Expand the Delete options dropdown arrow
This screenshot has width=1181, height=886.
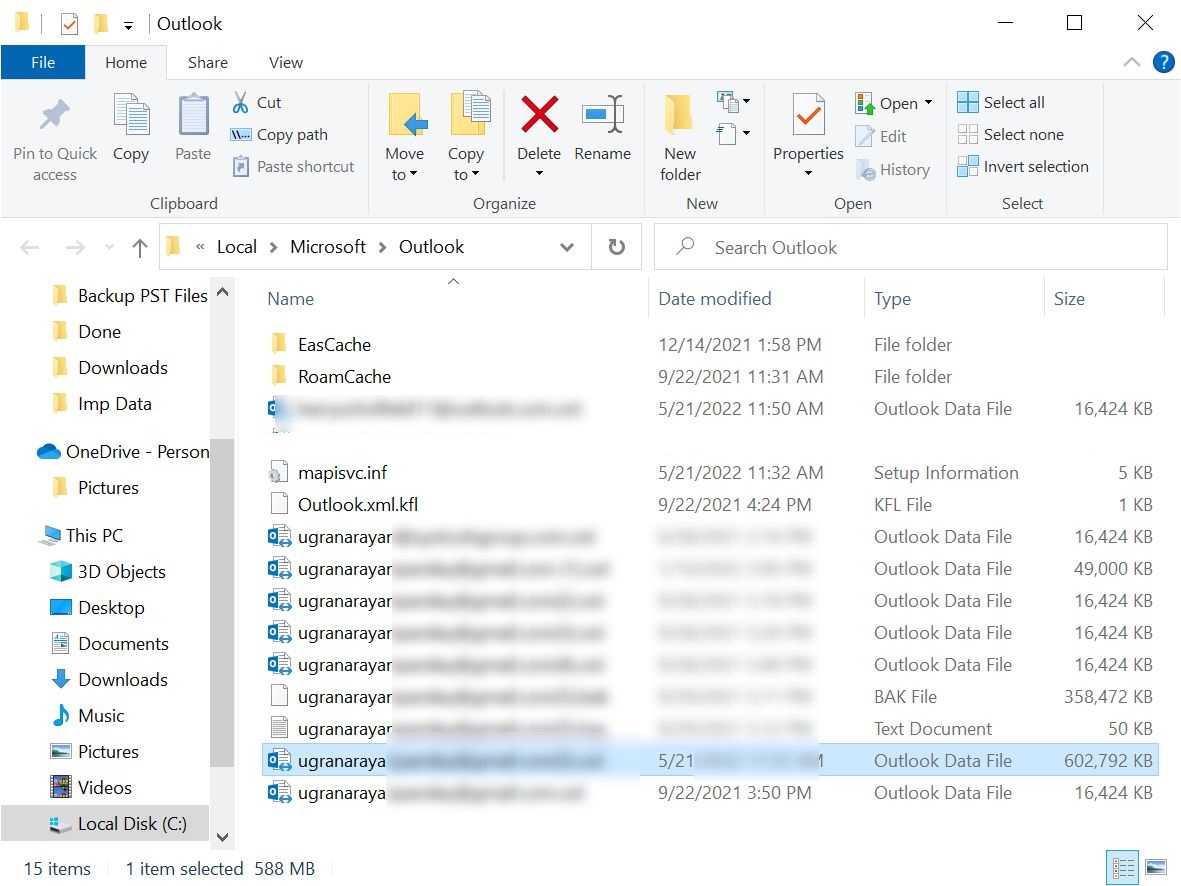[x=539, y=174]
